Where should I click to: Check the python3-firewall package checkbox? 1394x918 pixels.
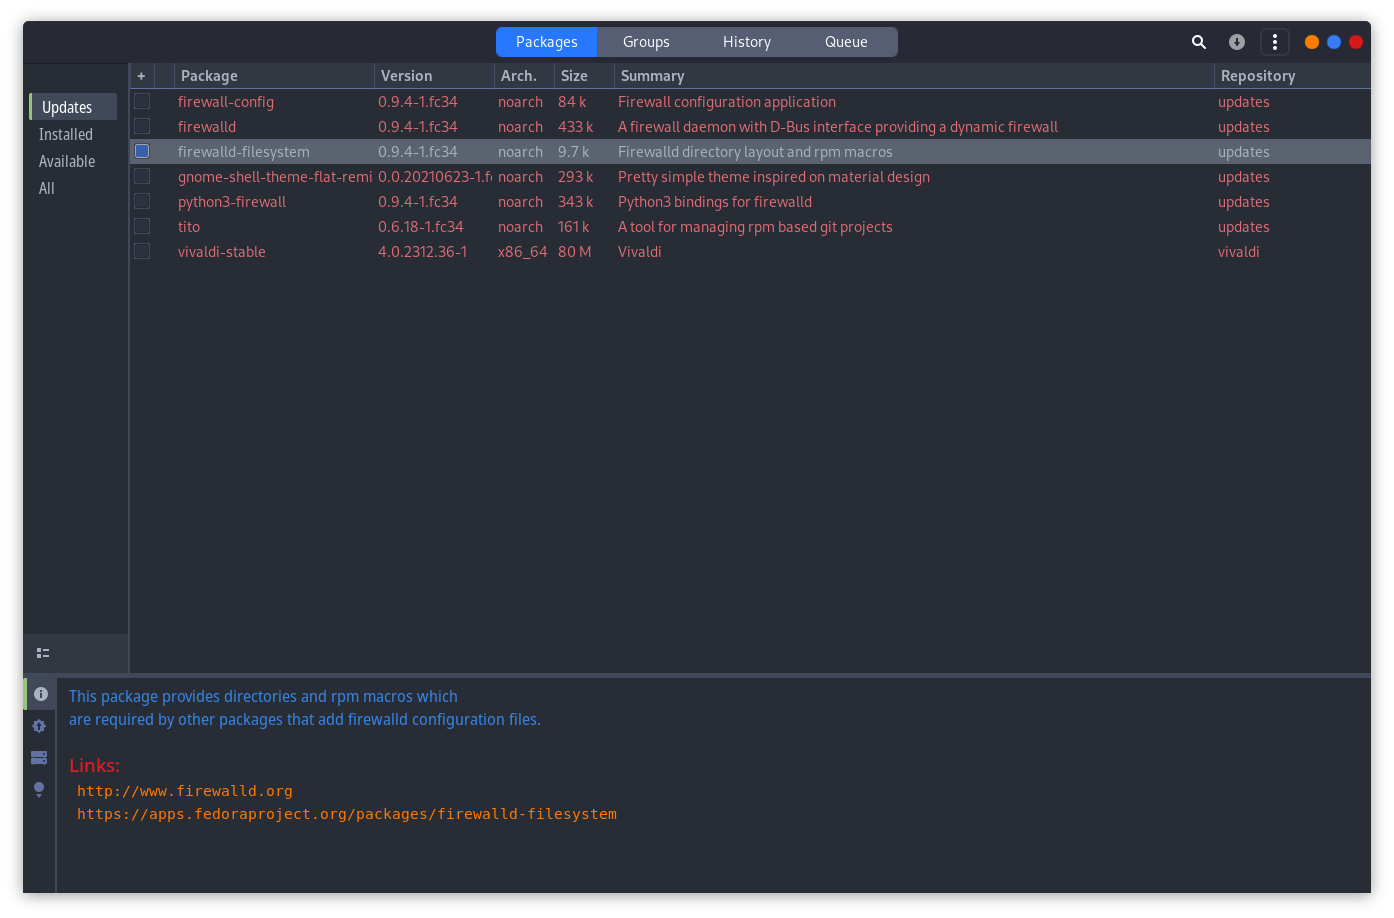[142, 201]
